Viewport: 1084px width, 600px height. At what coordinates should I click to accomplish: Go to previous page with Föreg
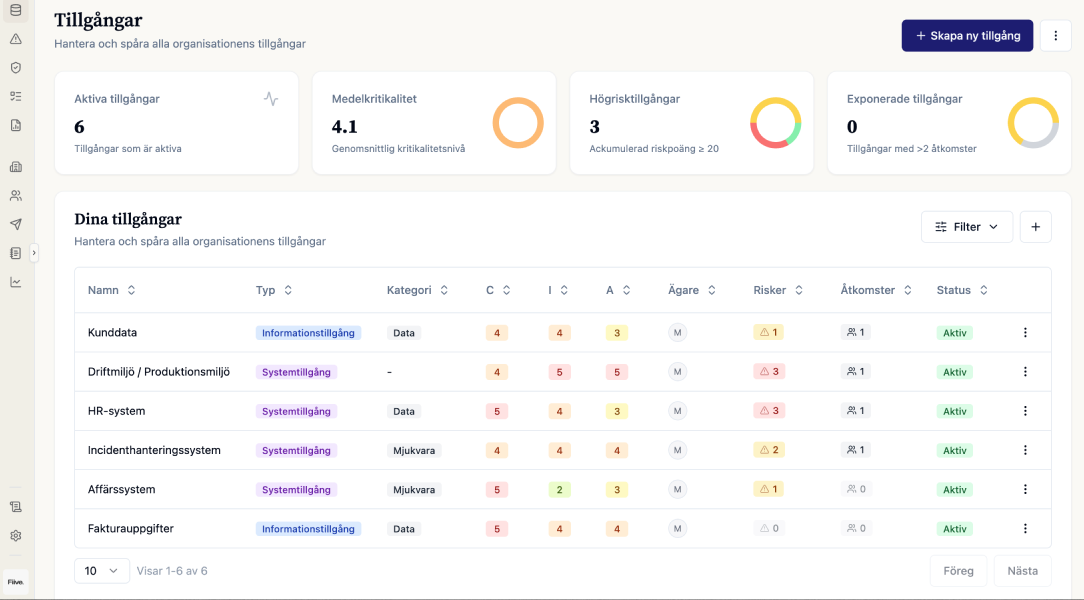(958, 571)
